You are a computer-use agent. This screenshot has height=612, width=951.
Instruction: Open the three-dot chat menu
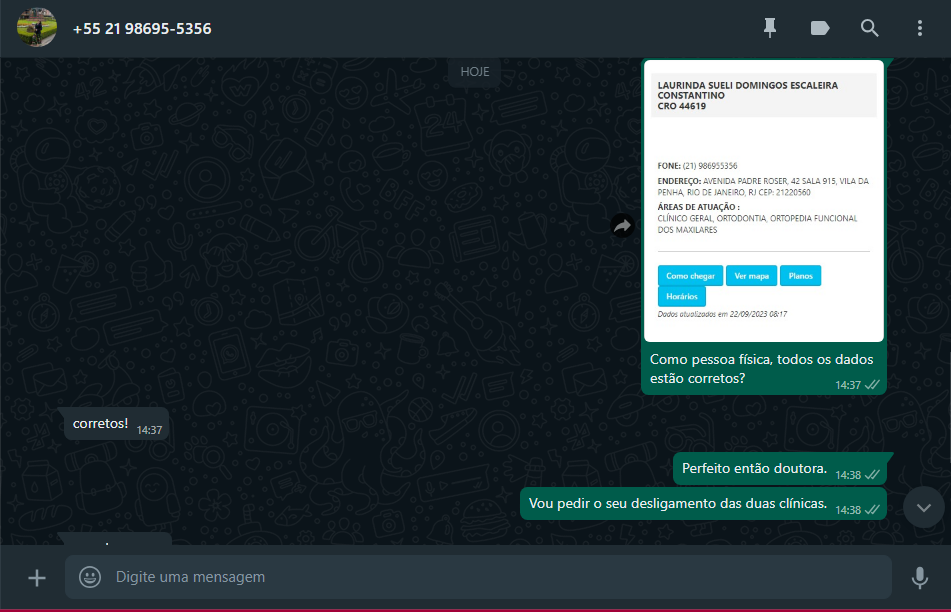click(x=919, y=28)
